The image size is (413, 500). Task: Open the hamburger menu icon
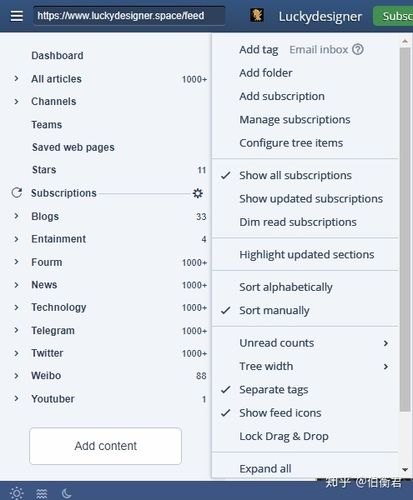coord(16,16)
